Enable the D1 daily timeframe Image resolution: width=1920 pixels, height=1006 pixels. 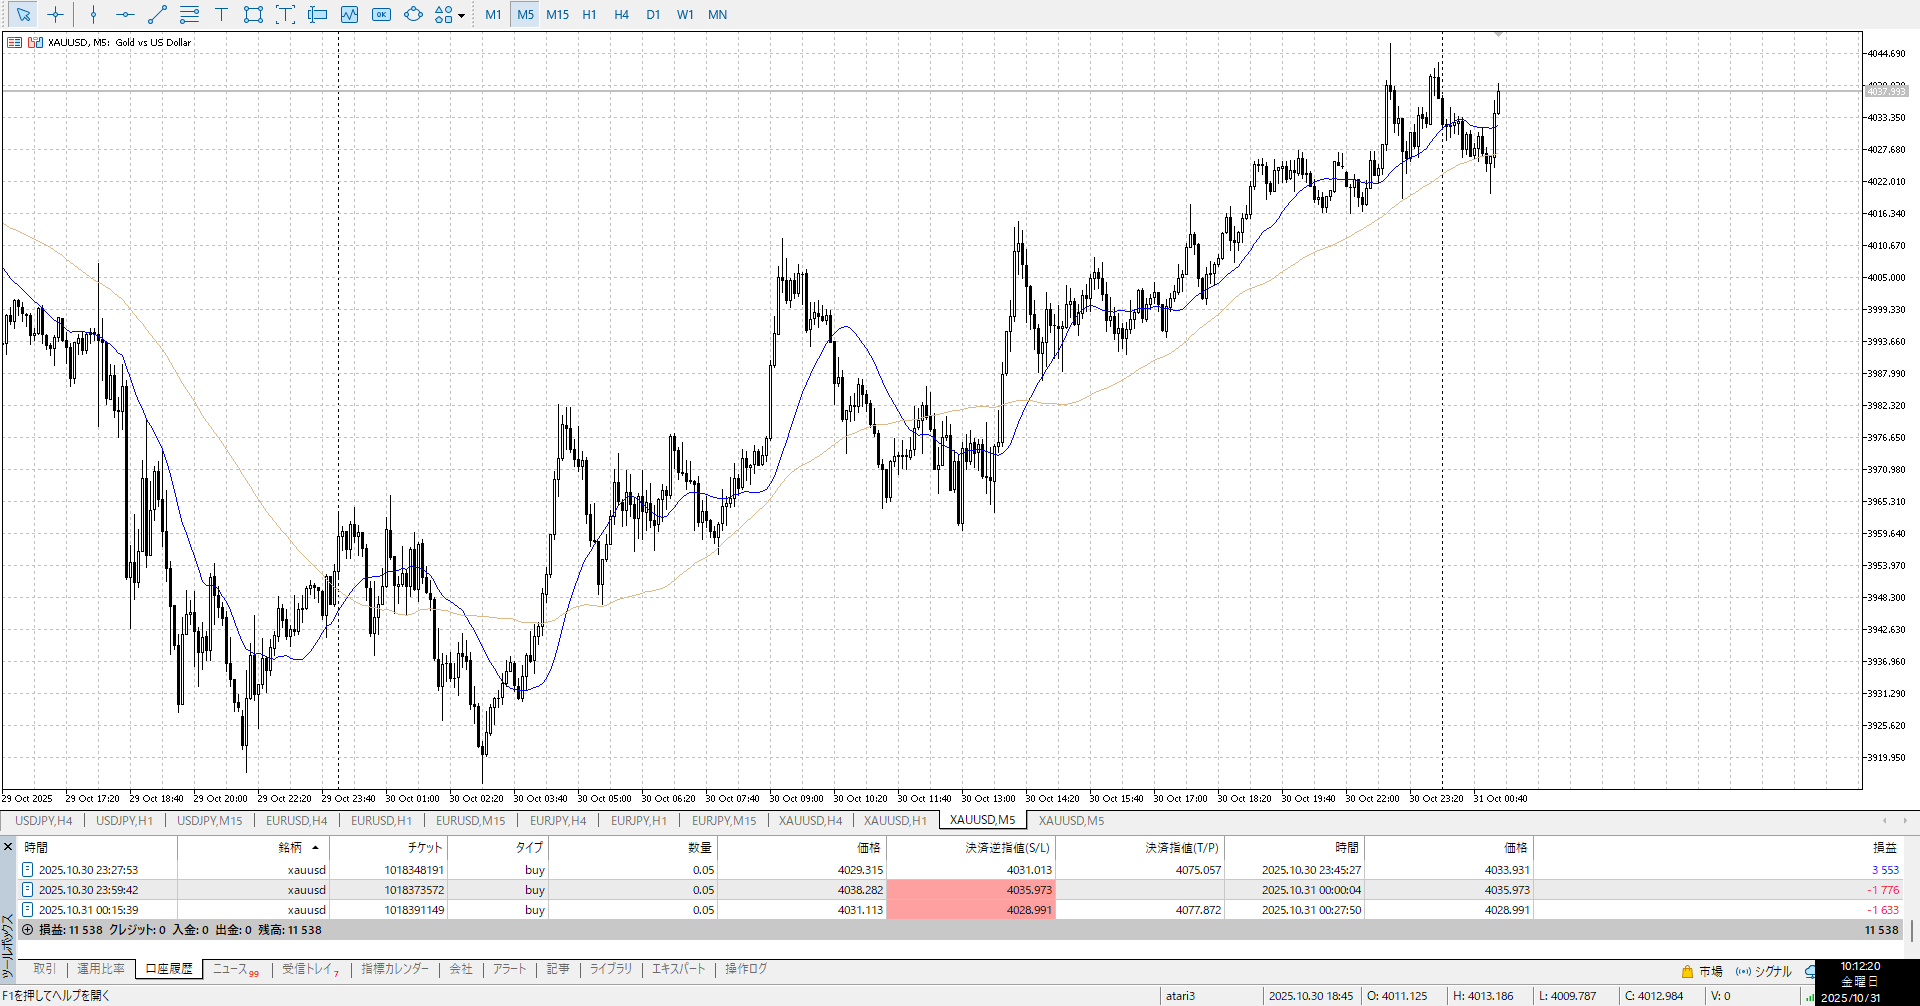pos(653,14)
